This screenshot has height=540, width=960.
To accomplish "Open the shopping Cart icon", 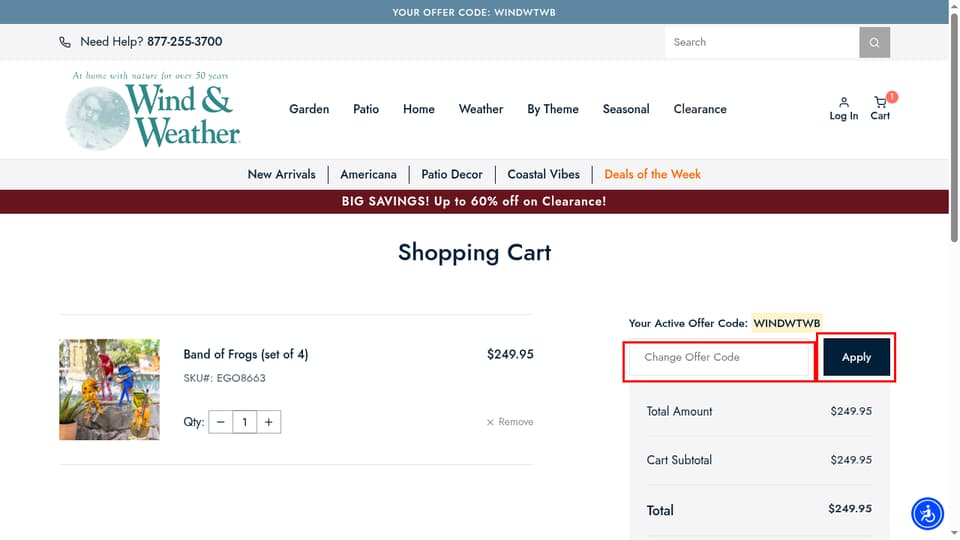I will [880, 108].
